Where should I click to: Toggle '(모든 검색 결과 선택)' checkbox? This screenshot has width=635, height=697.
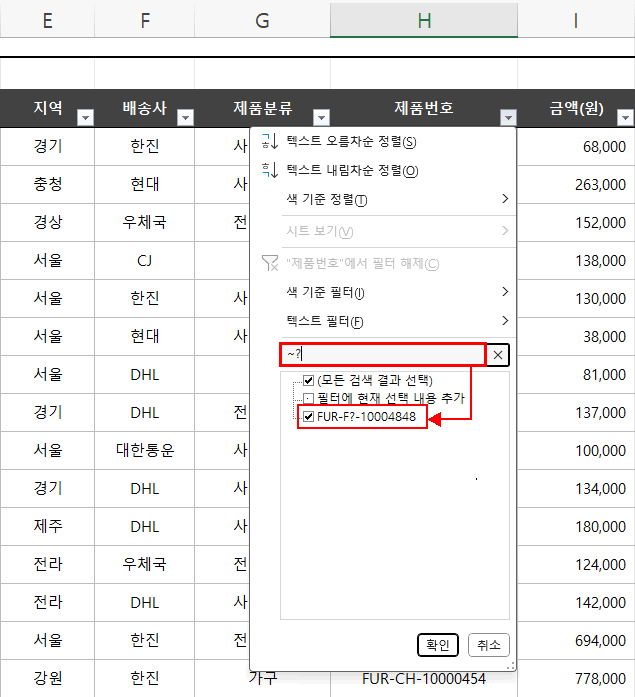(308, 380)
